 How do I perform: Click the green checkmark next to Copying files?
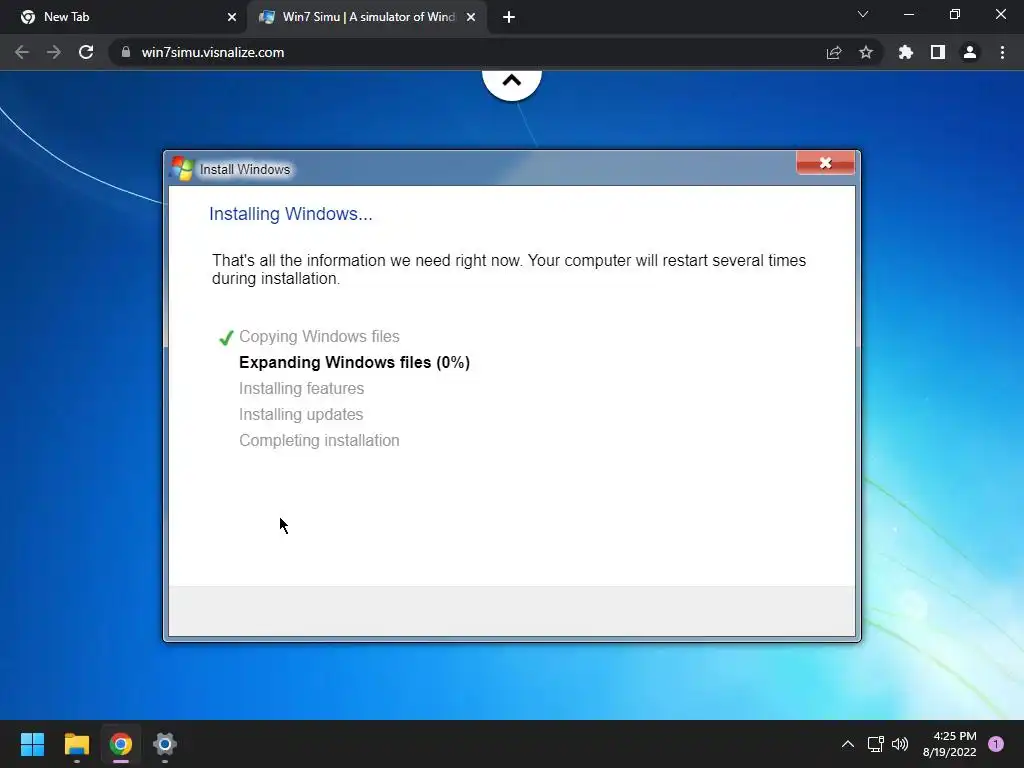226,338
